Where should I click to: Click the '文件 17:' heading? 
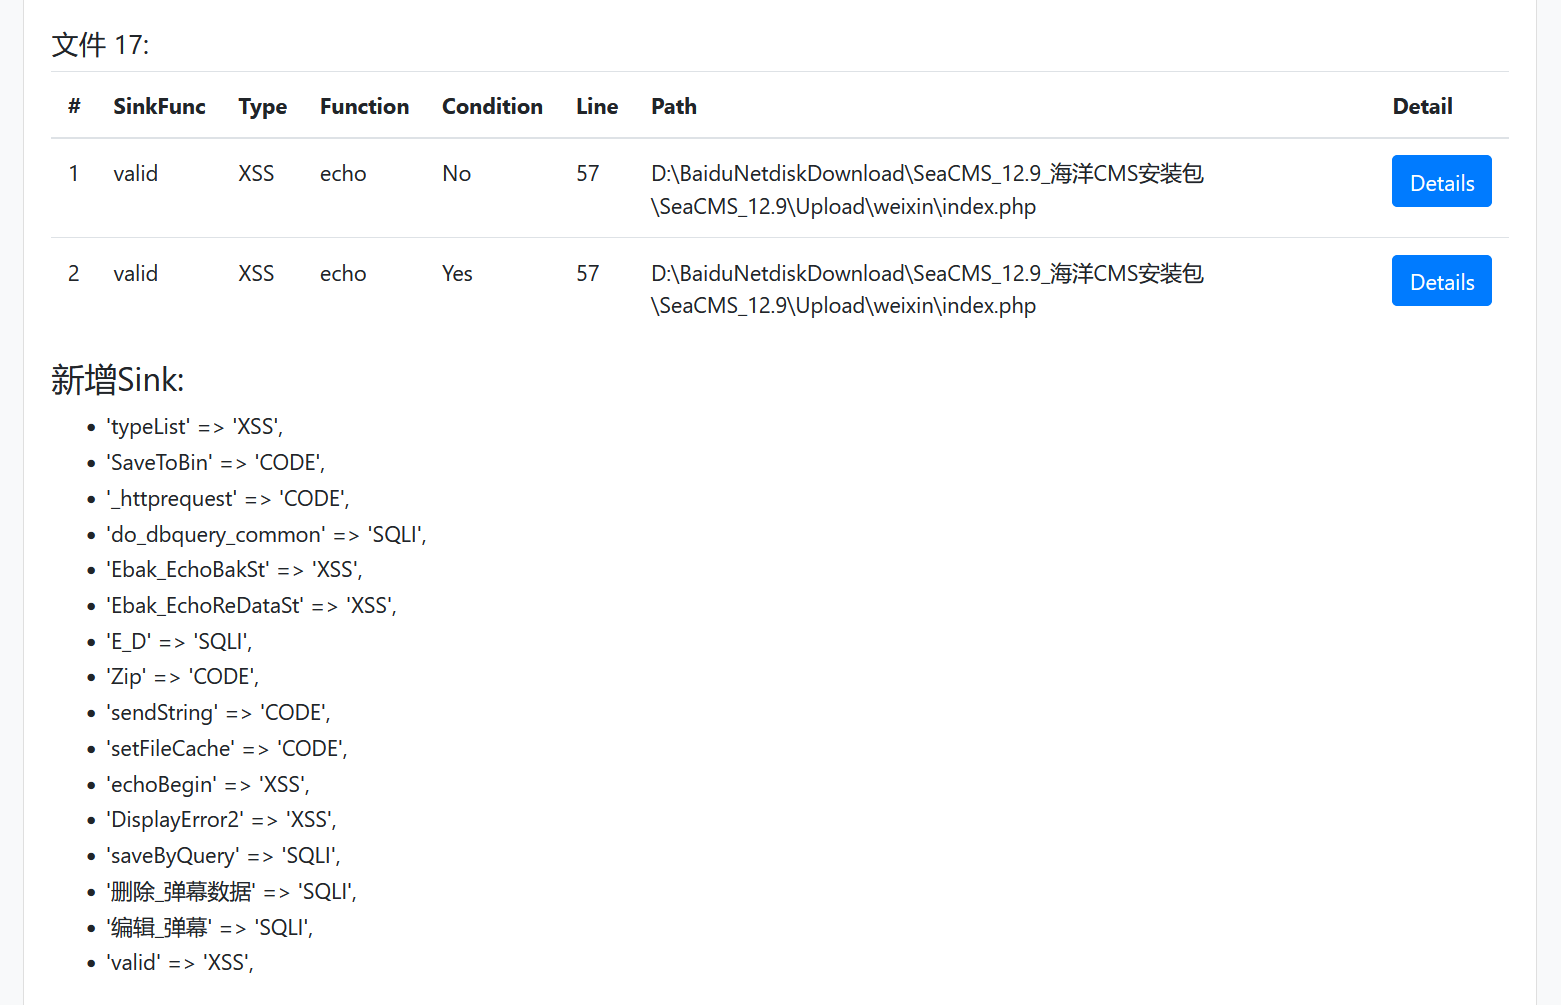pos(100,45)
